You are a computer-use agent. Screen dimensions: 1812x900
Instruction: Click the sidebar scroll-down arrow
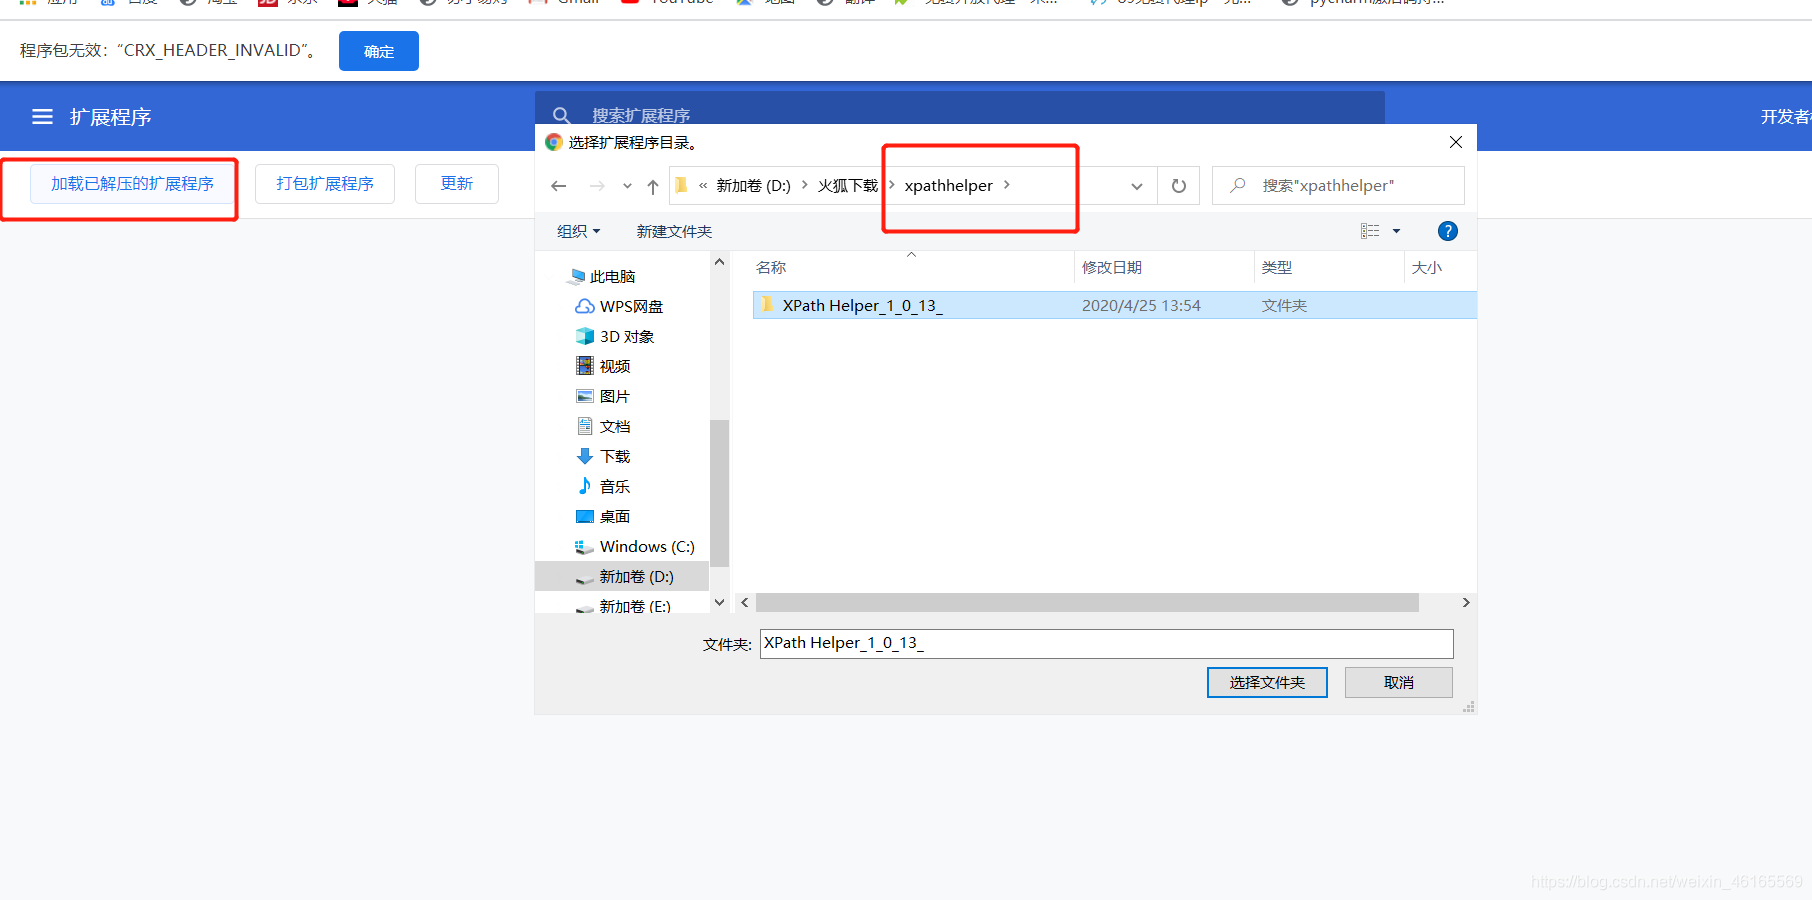coord(719,603)
